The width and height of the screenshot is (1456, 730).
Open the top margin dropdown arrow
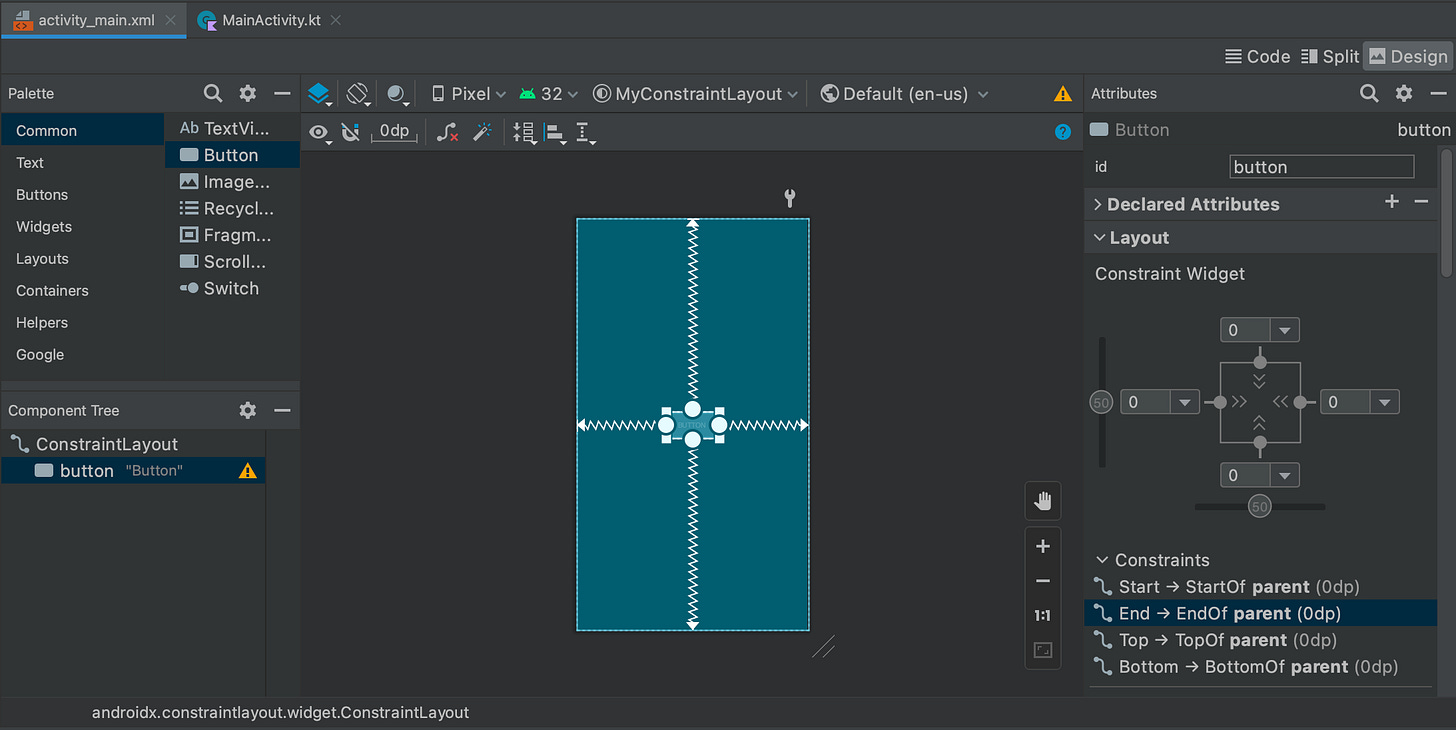(x=1285, y=330)
